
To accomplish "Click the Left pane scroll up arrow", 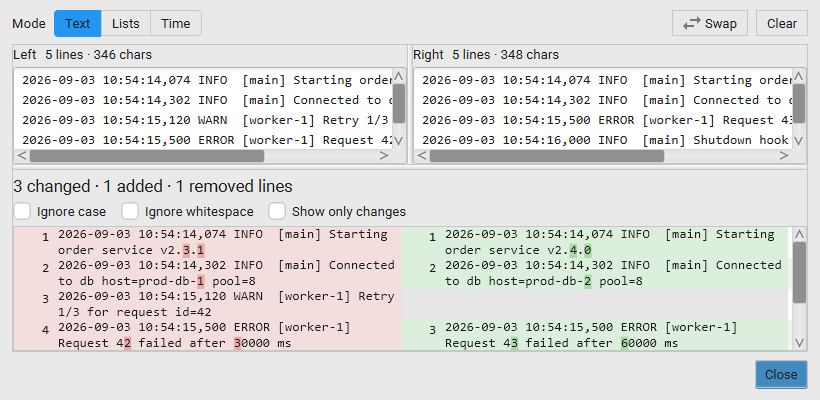I will click(398, 76).
